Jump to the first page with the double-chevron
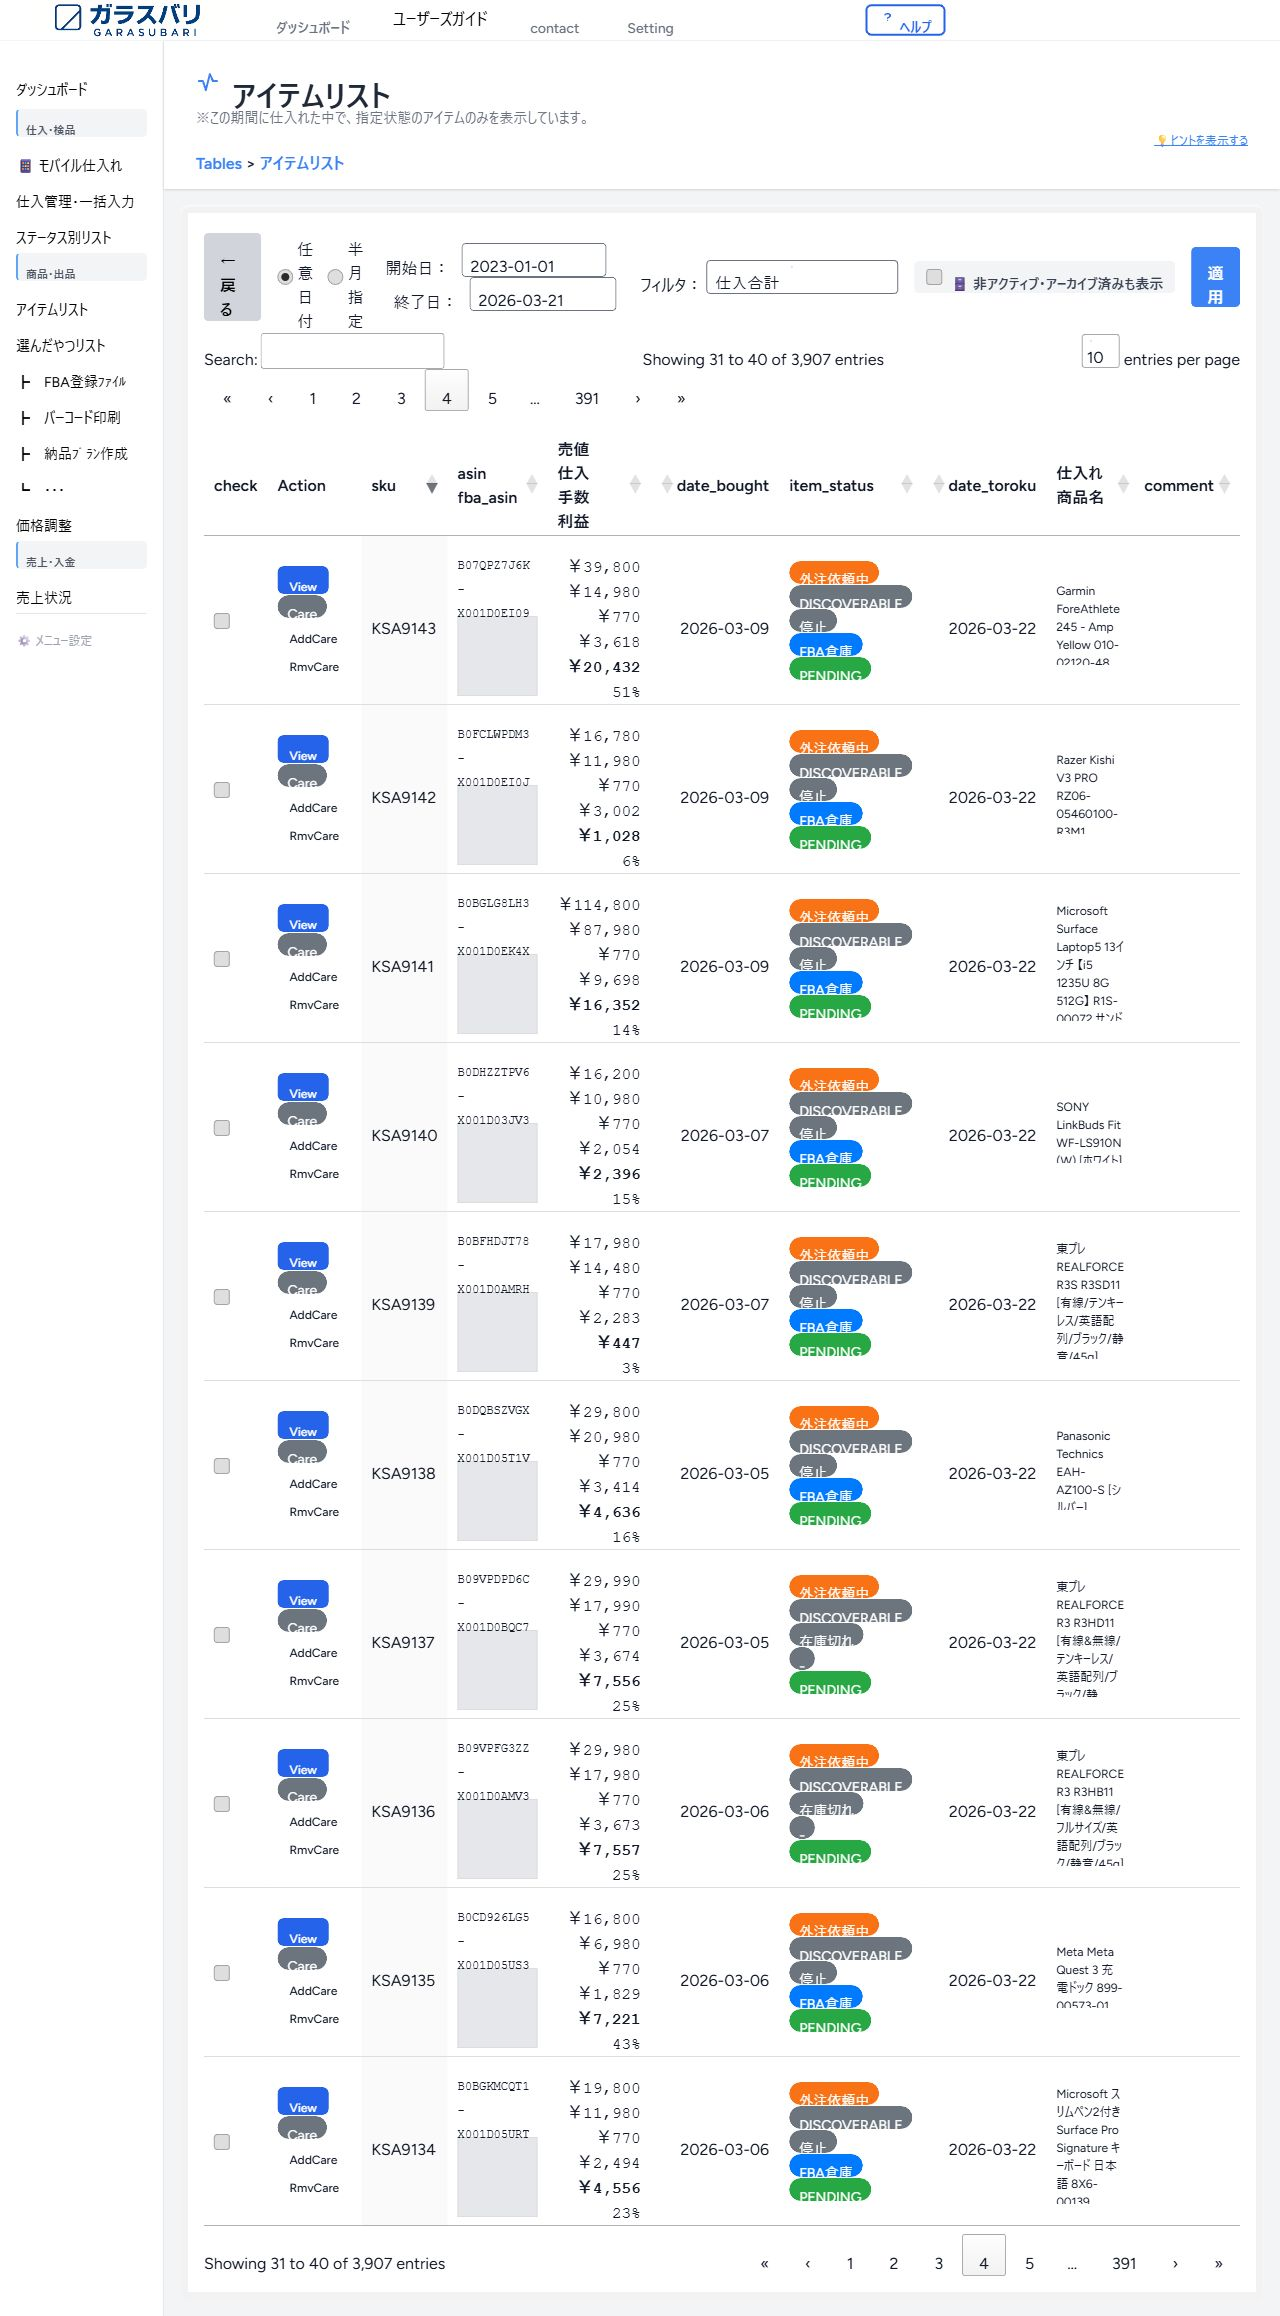Image resolution: width=1280 pixels, height=2316 pixels. (227, 399)
